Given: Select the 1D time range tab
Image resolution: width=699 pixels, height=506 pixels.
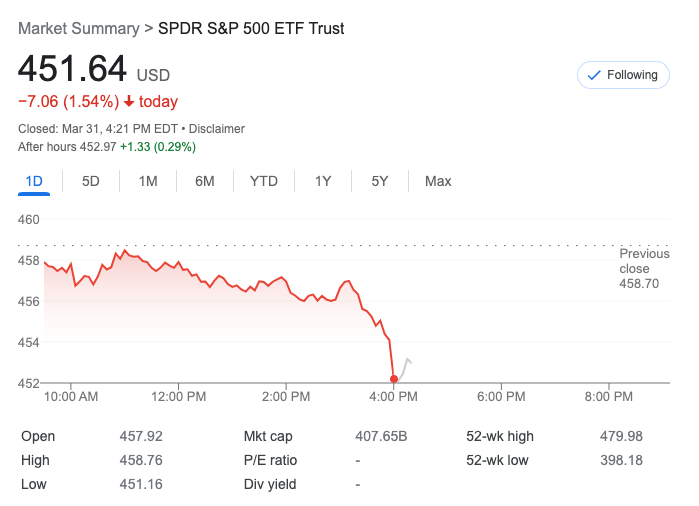Looking at the screenshot, I should 34,181.
